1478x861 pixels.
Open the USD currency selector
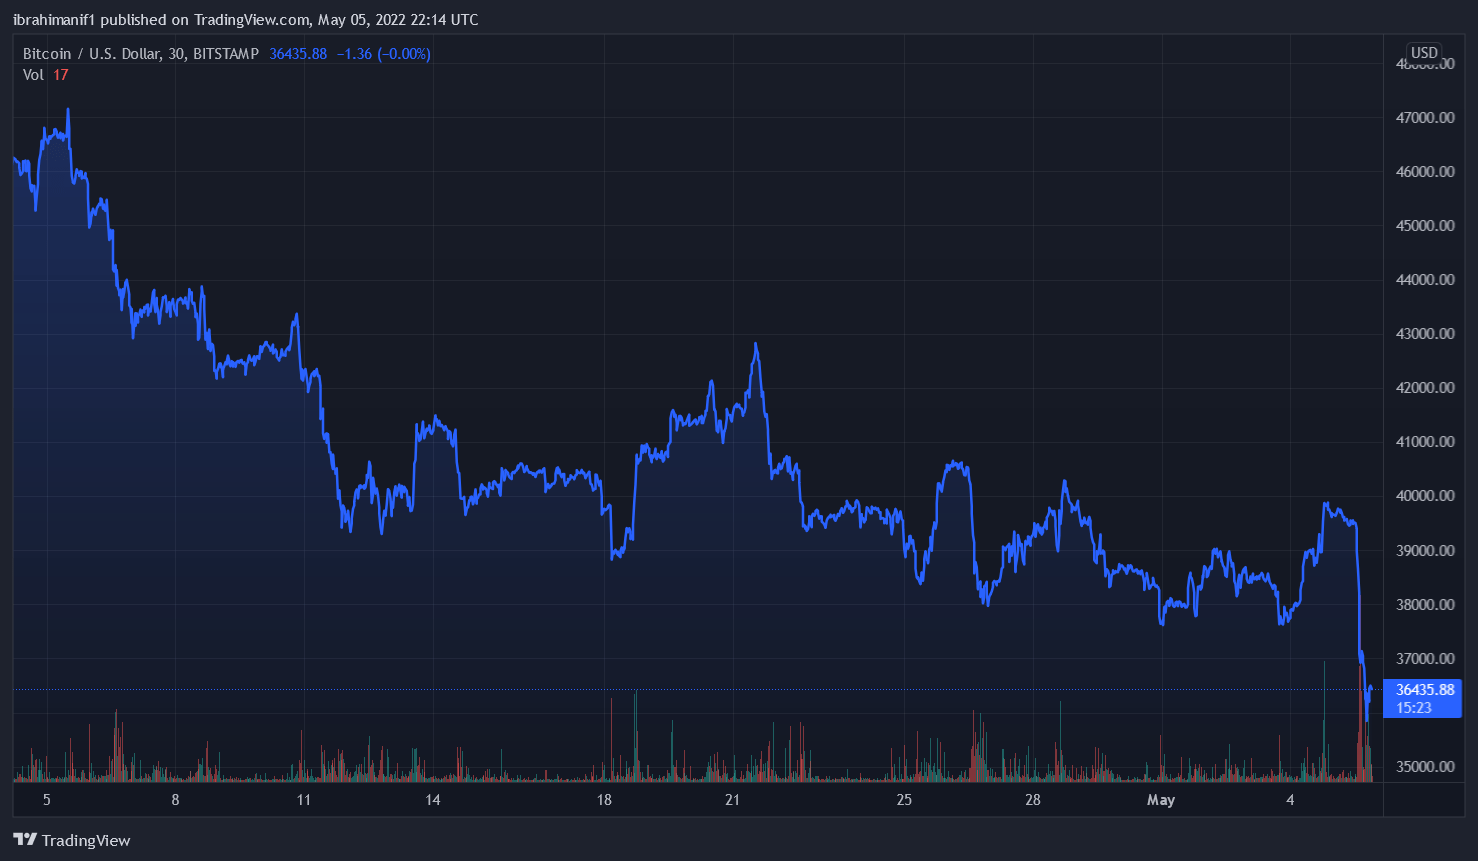coord(1424,53)
